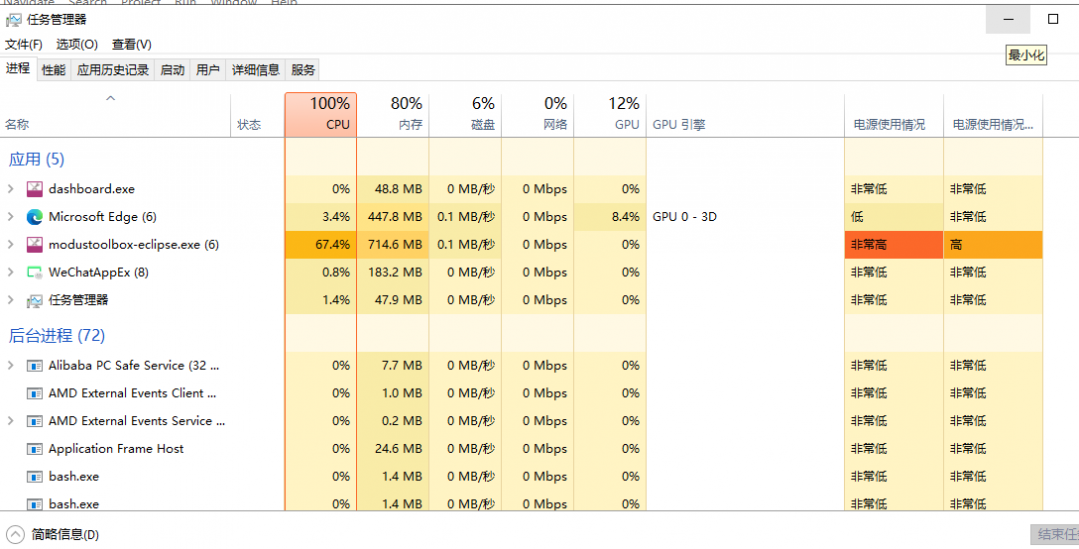
Task: Expand modustoolbox-eclipse.exe (6) process group
Action: tap(10, 244)
